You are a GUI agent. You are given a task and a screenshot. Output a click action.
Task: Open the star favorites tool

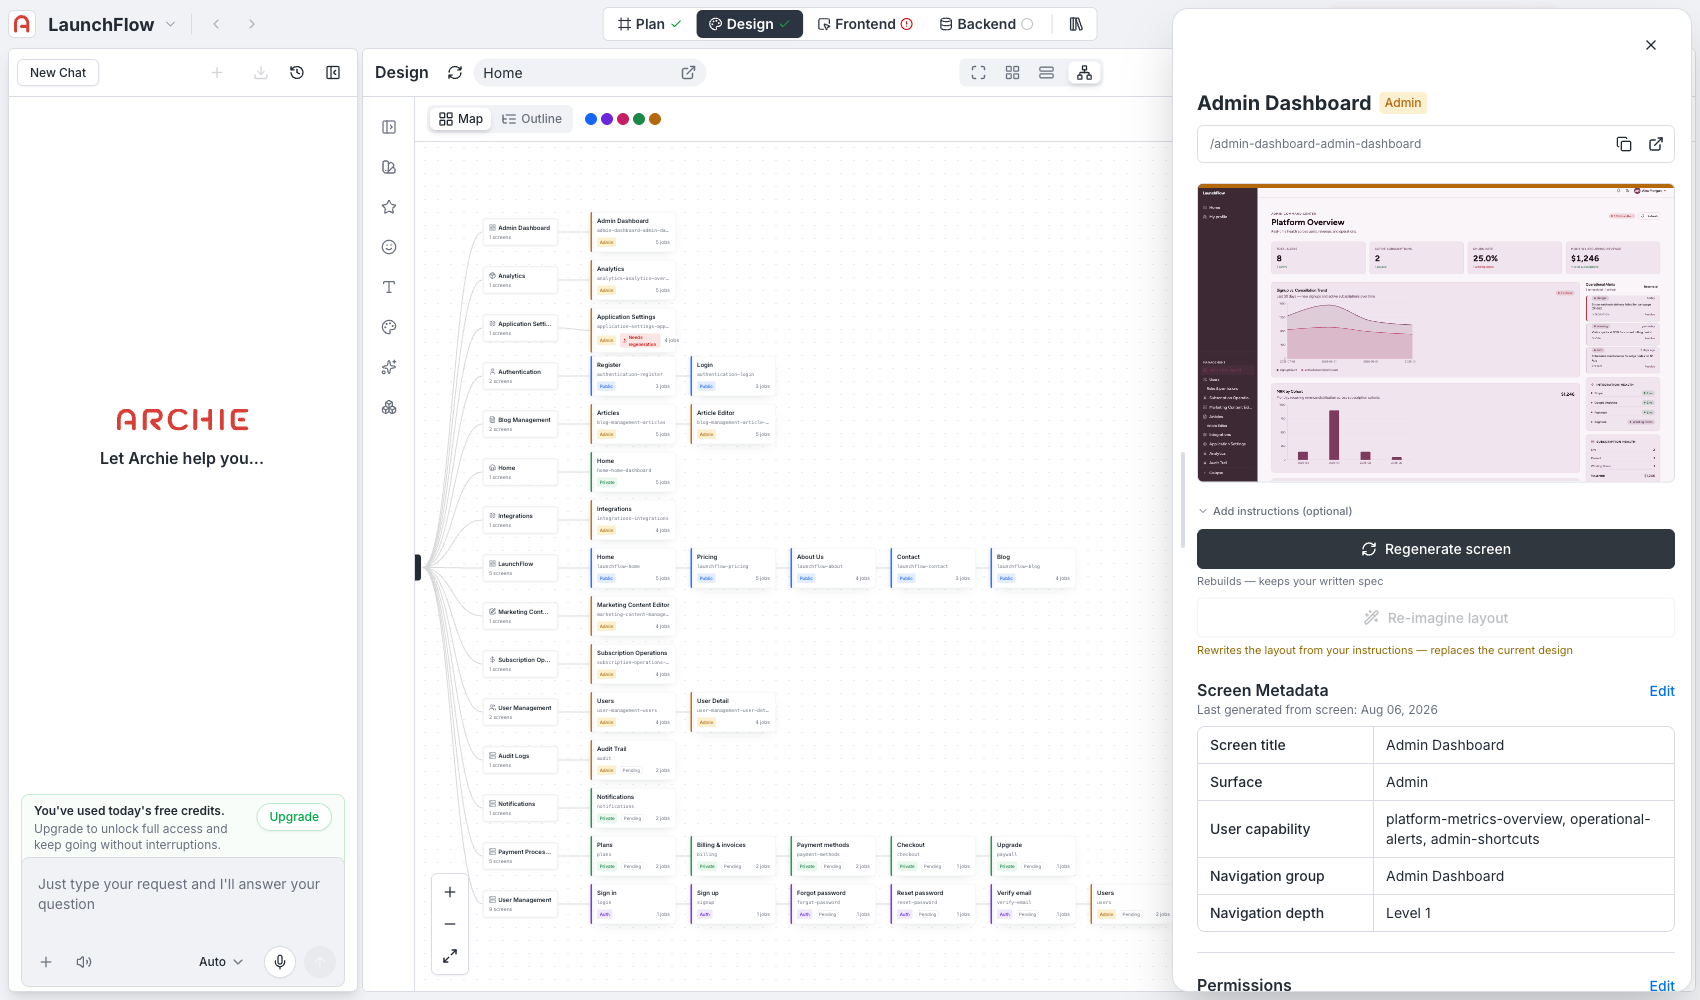pos(389,207)
